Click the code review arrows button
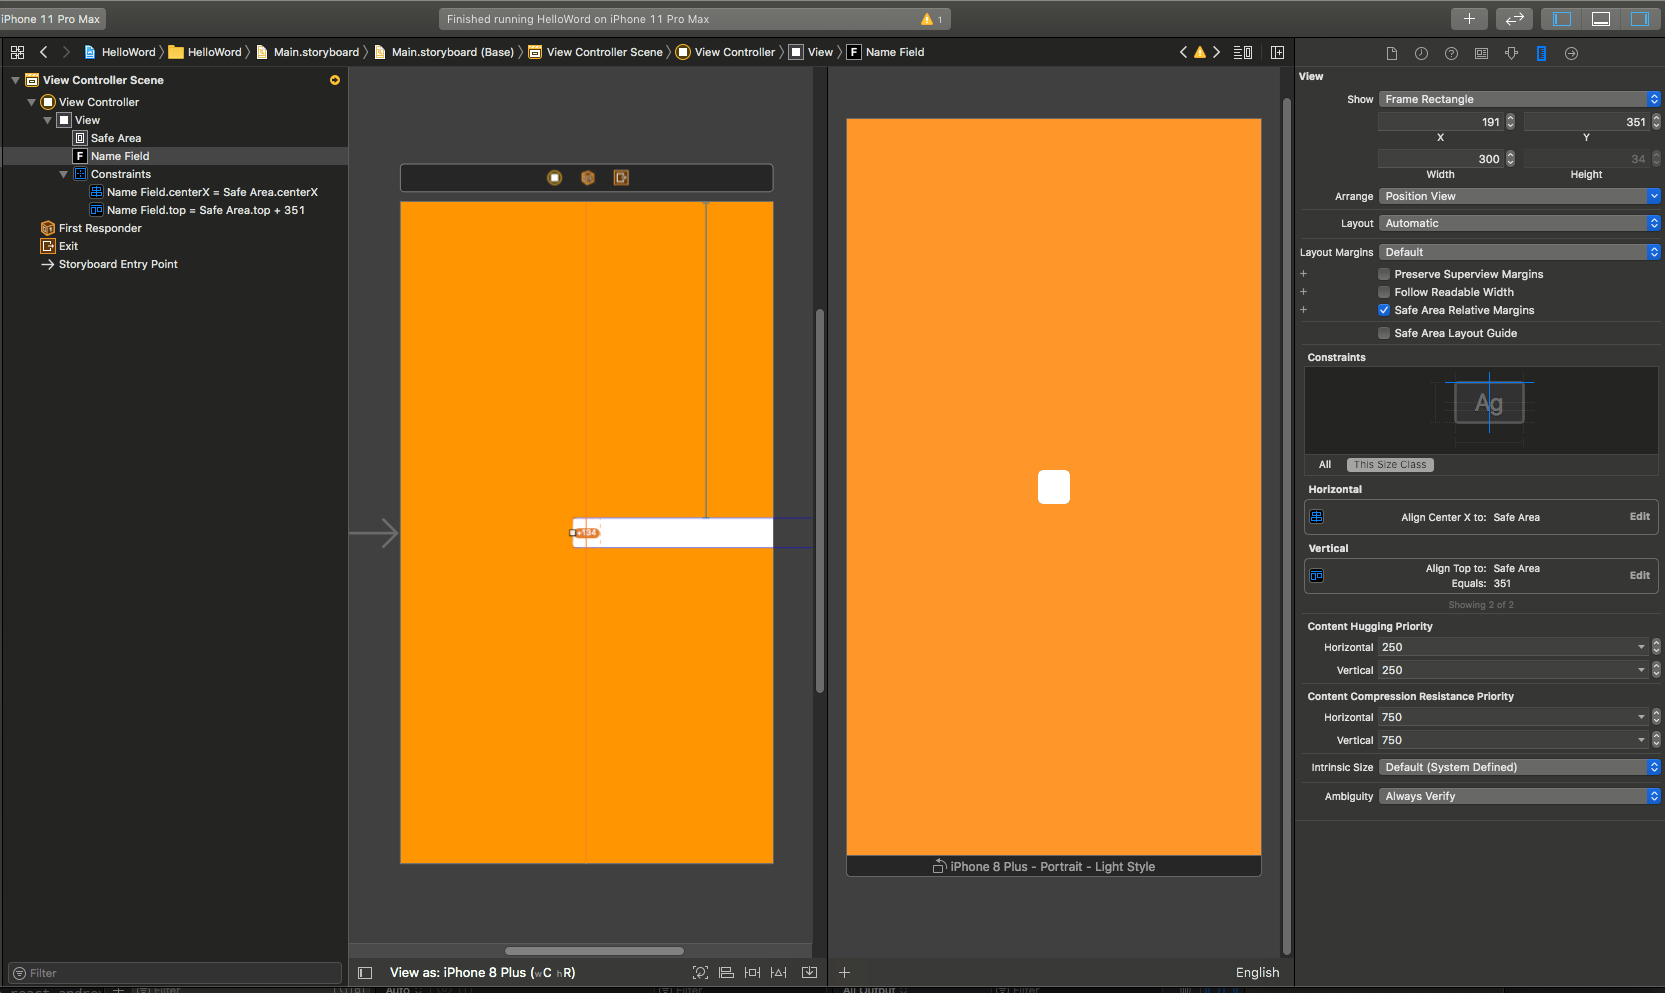 (1515, 18)
